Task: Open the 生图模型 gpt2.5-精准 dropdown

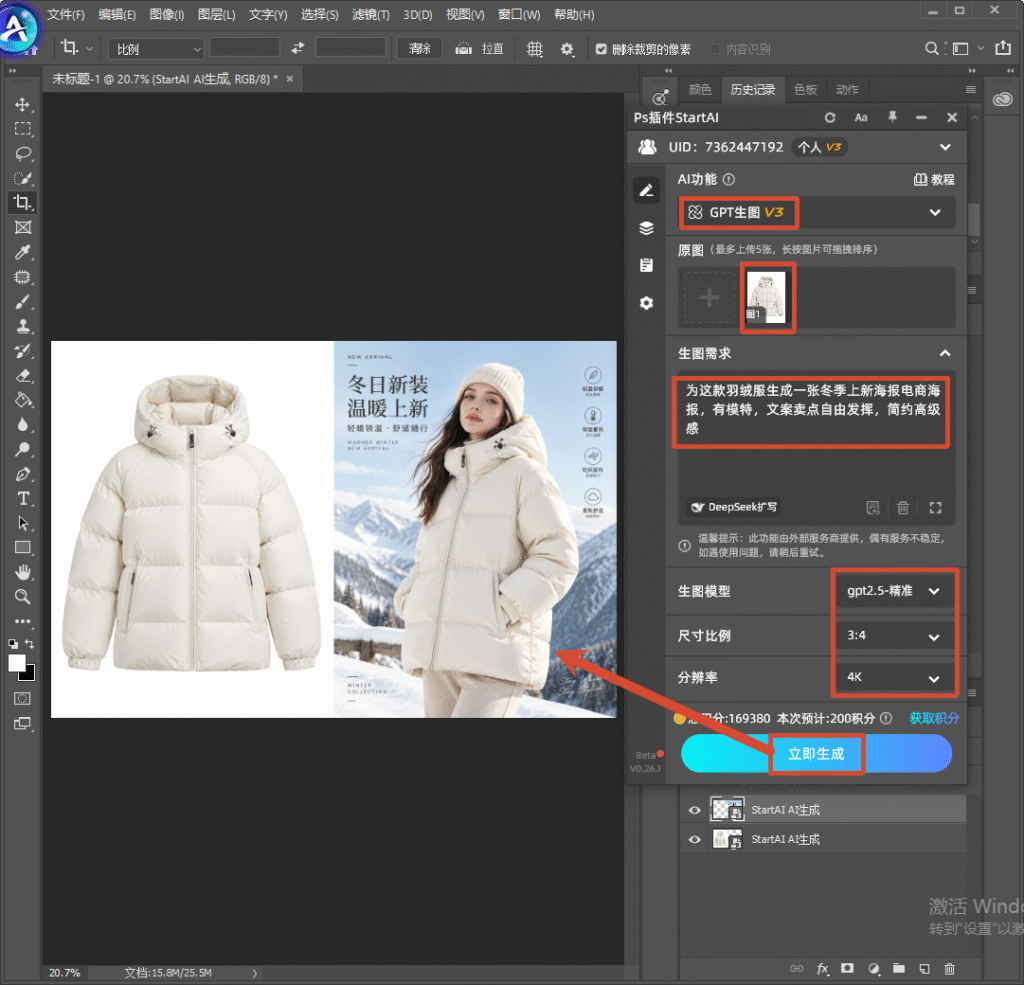Action: [x=893, y=591]
